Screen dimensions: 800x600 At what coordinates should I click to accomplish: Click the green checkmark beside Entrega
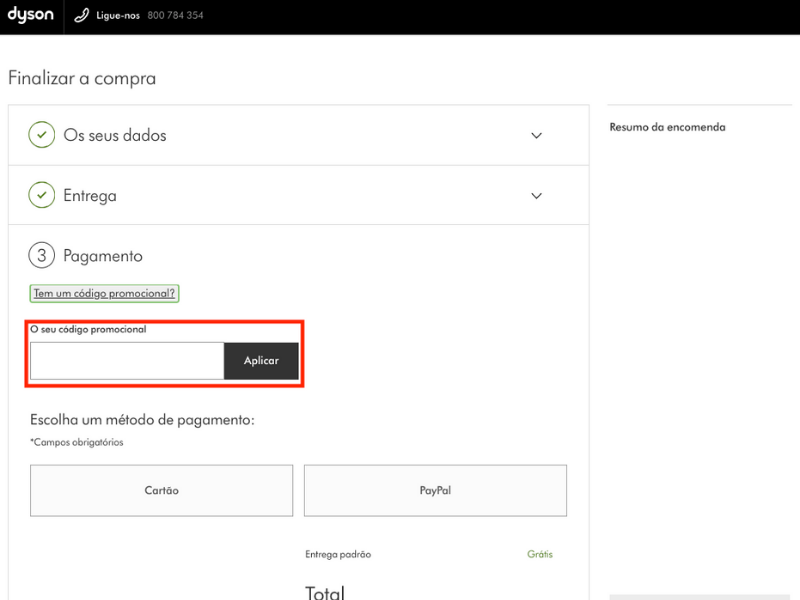pyautogui.click(x=42, y=195)
